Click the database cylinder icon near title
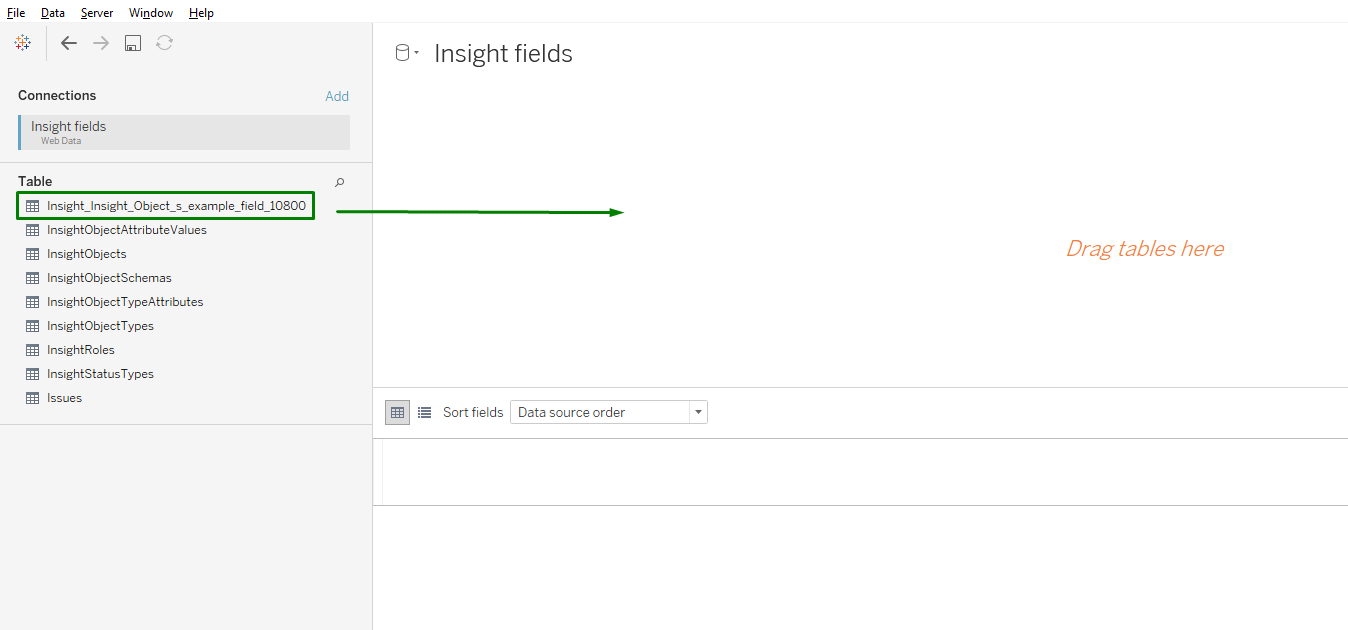Image resolution: width=1348 pixels, height=630 pixels. [402, 53]
